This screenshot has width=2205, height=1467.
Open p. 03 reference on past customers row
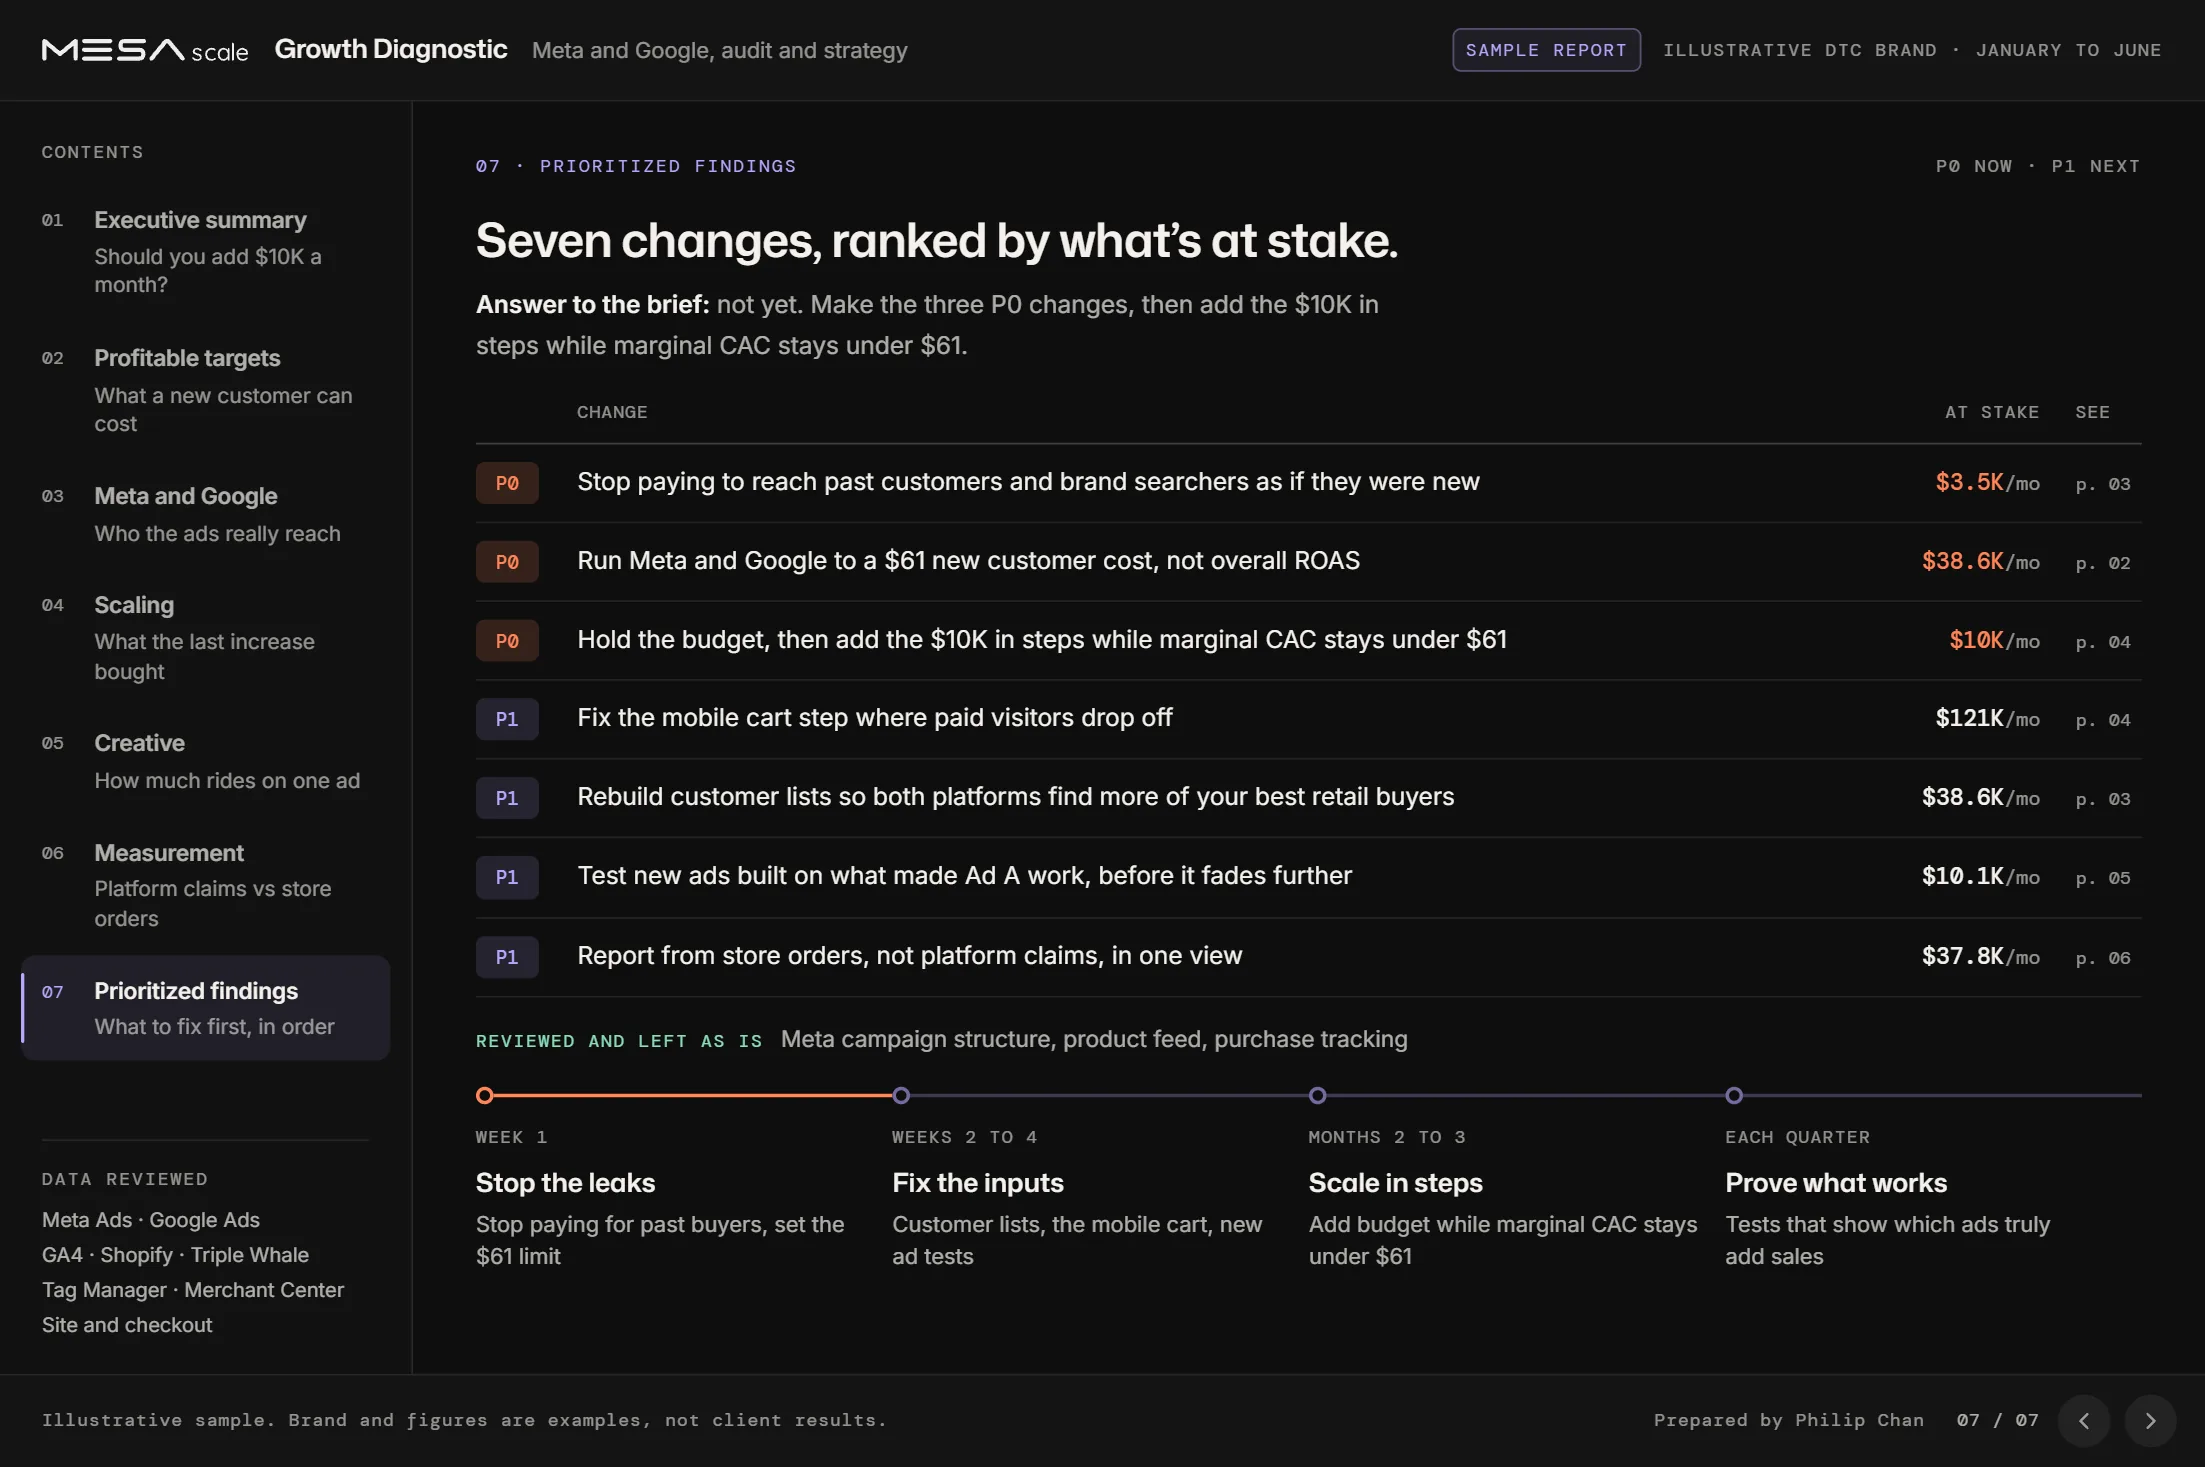(x=2103, y=484)
